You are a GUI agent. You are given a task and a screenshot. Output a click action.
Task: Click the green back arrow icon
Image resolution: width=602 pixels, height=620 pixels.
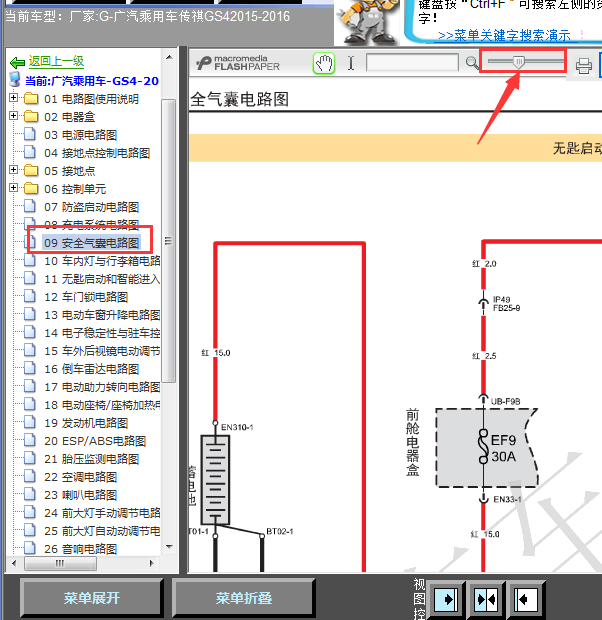tap(17, 62)
